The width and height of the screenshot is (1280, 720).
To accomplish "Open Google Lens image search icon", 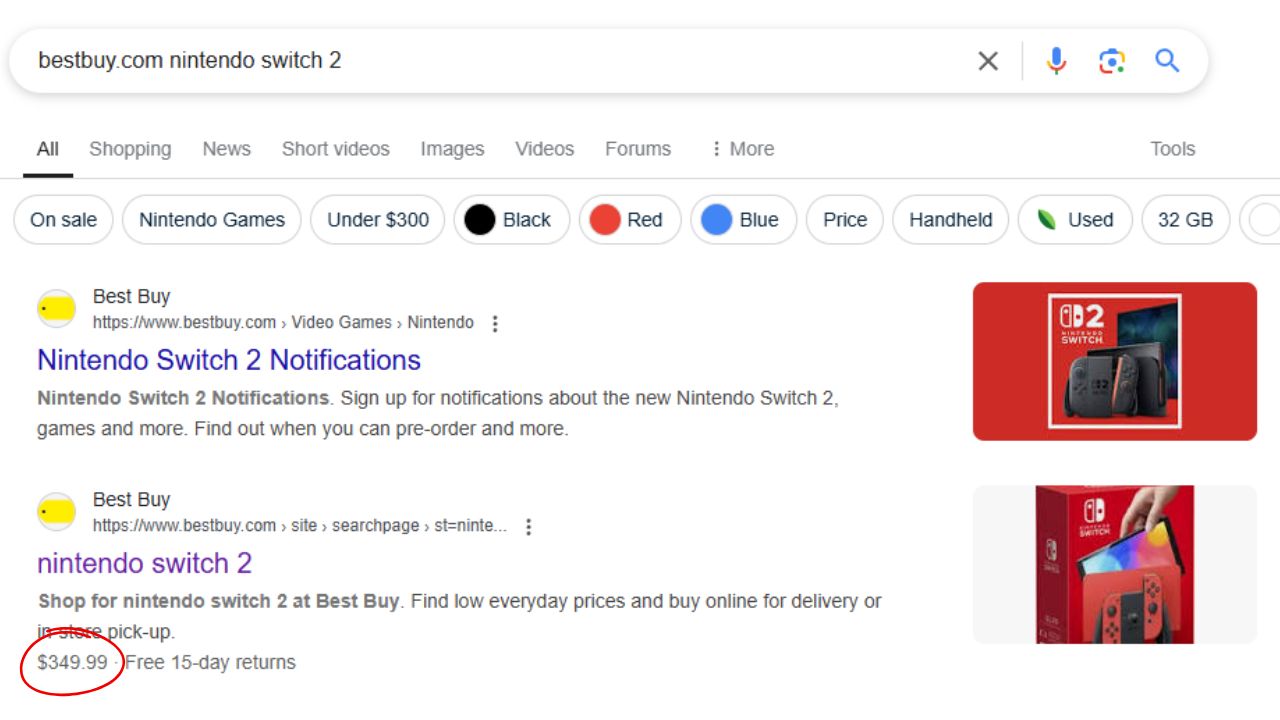I will 1112,61.
